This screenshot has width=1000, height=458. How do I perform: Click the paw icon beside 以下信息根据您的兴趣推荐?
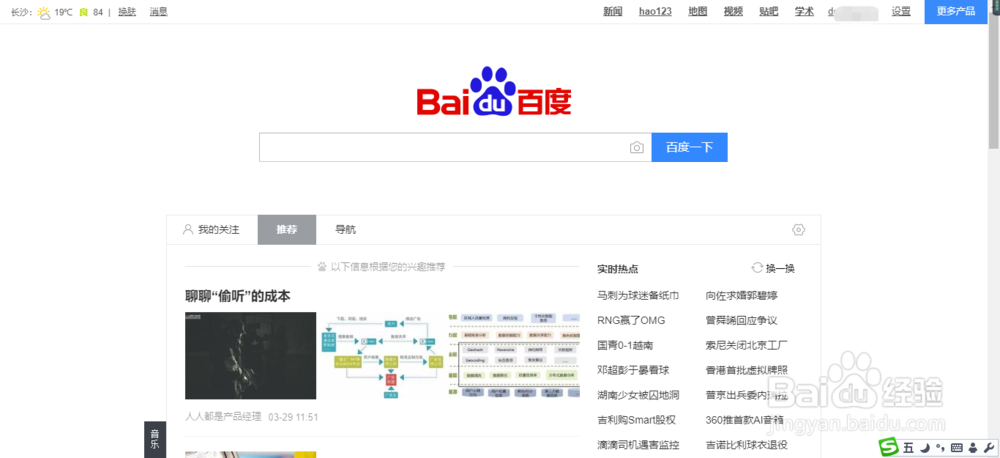[x=322, y=267]
